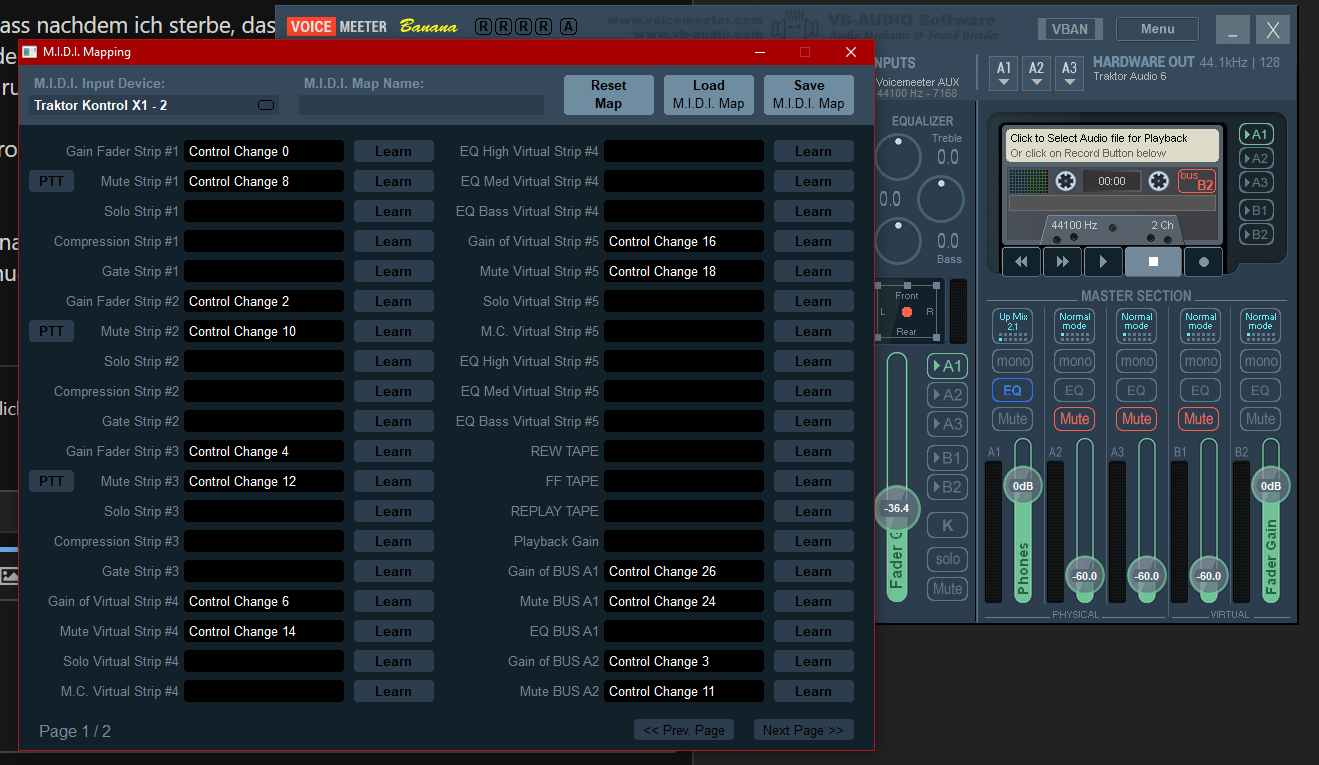1319x765 pixels.
Task: Toggle PTT for Mute Strip #2
Action: click(51, 331)
